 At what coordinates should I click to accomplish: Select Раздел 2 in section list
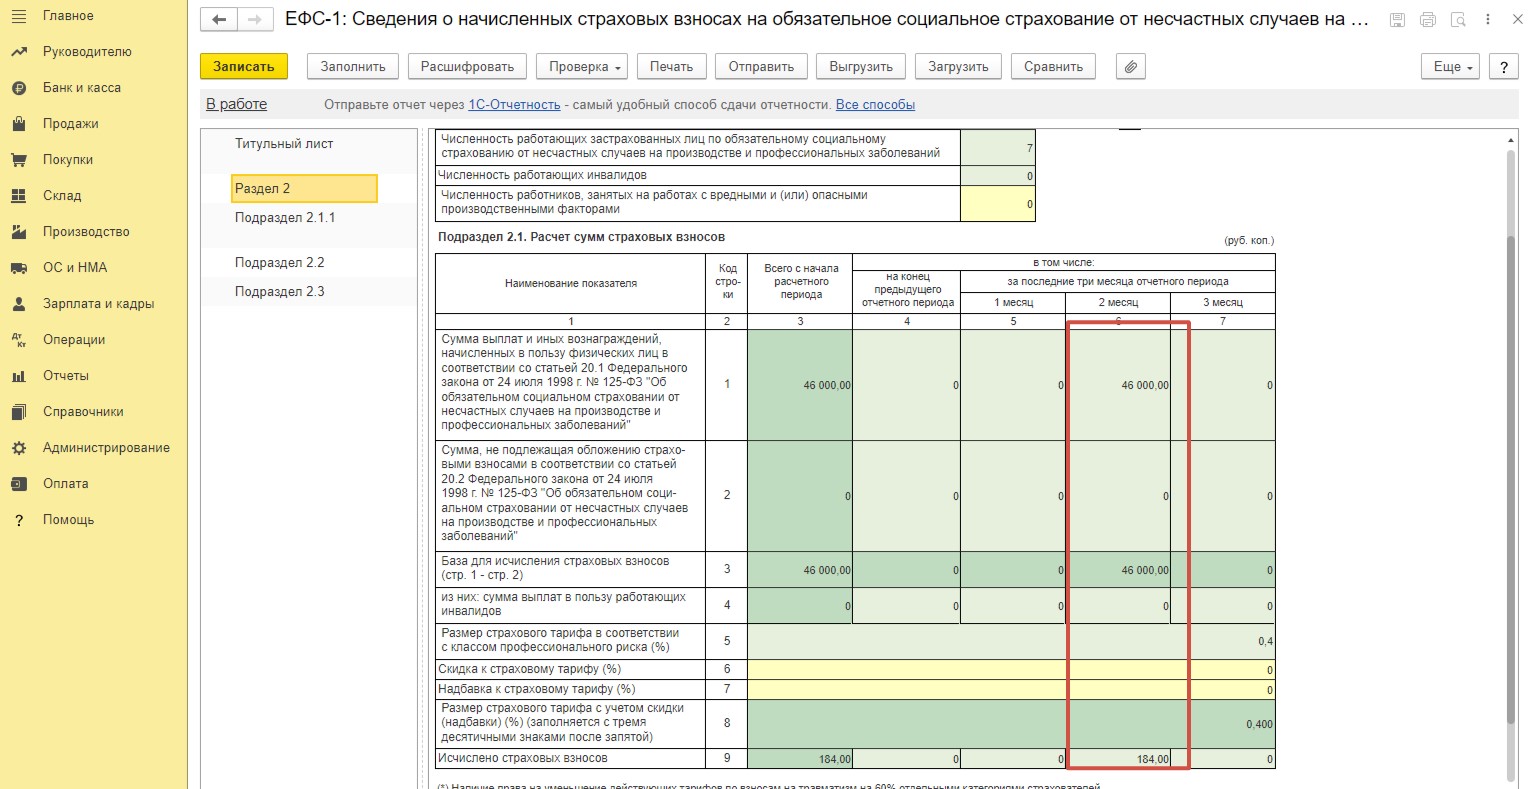coord(304,188)
